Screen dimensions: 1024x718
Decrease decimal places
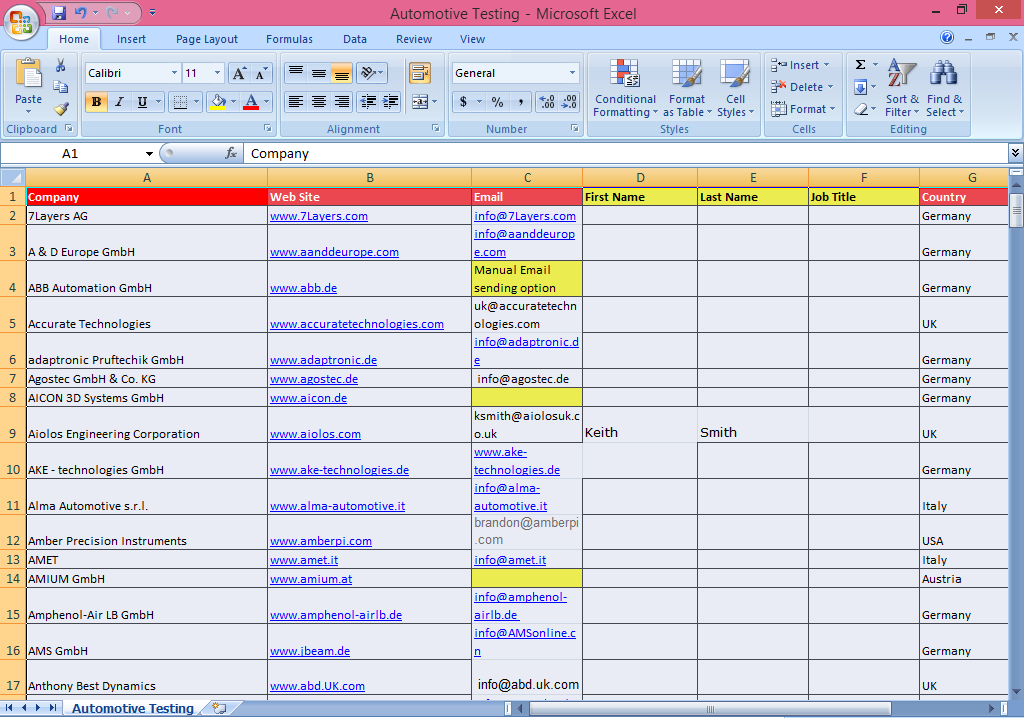tap(569, 101)
